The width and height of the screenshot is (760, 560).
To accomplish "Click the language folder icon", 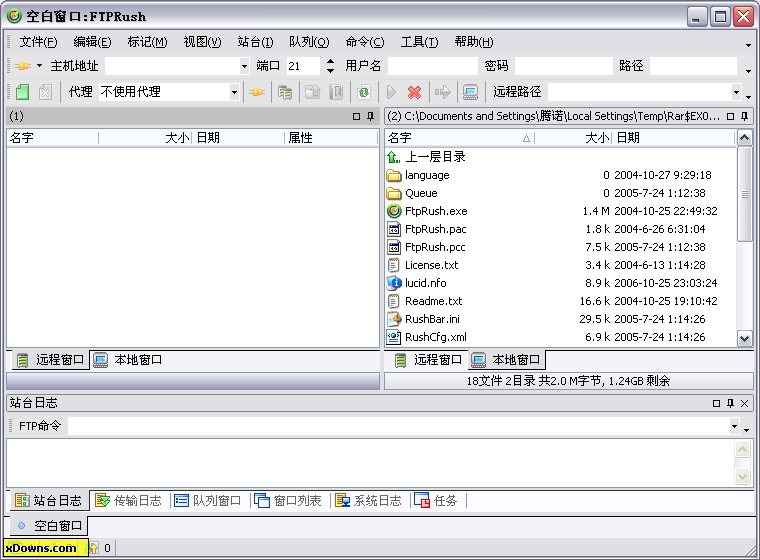I will point(394,175).
